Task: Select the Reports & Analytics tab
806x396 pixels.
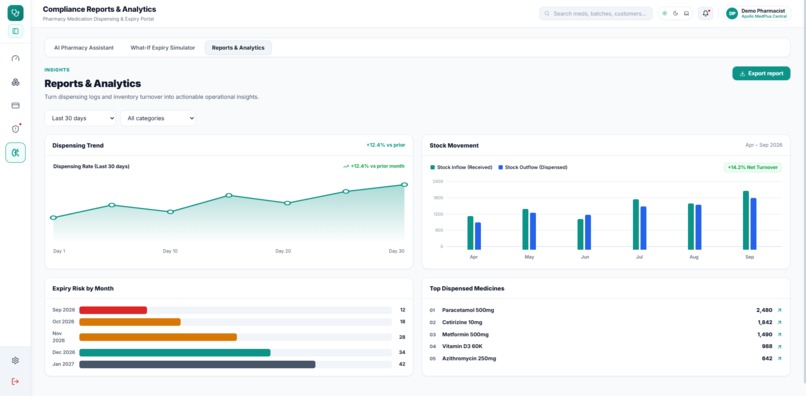Action: coord(238,48)
